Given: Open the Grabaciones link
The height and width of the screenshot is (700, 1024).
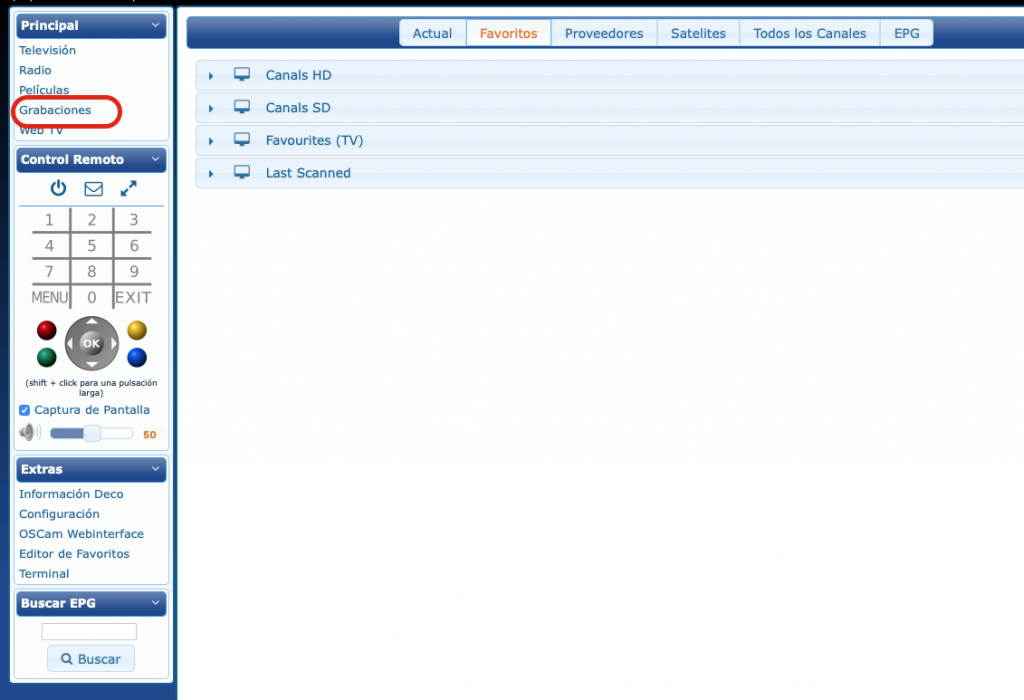Looking at the screenshot, I should click(55, 110).
